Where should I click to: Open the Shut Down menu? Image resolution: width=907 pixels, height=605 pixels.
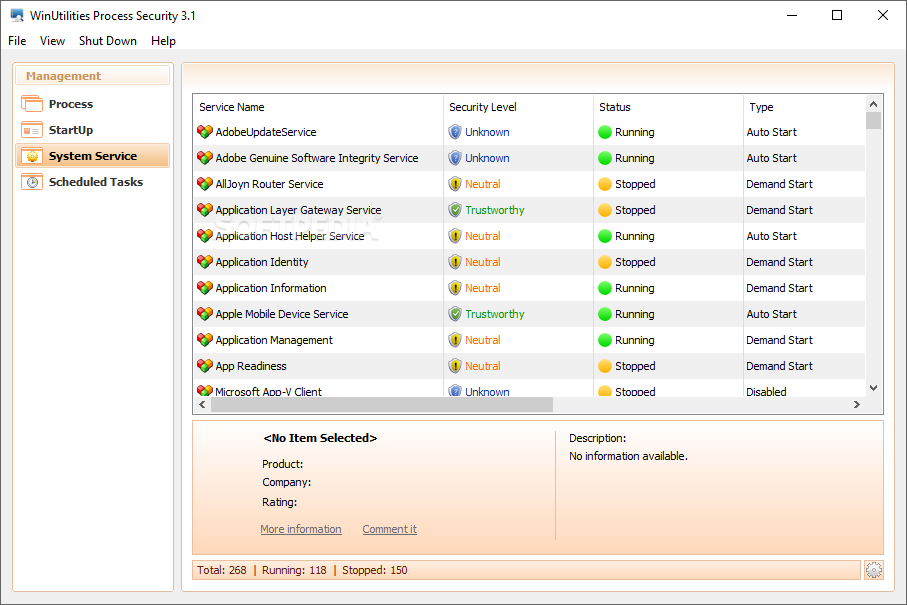click(108, 41)
